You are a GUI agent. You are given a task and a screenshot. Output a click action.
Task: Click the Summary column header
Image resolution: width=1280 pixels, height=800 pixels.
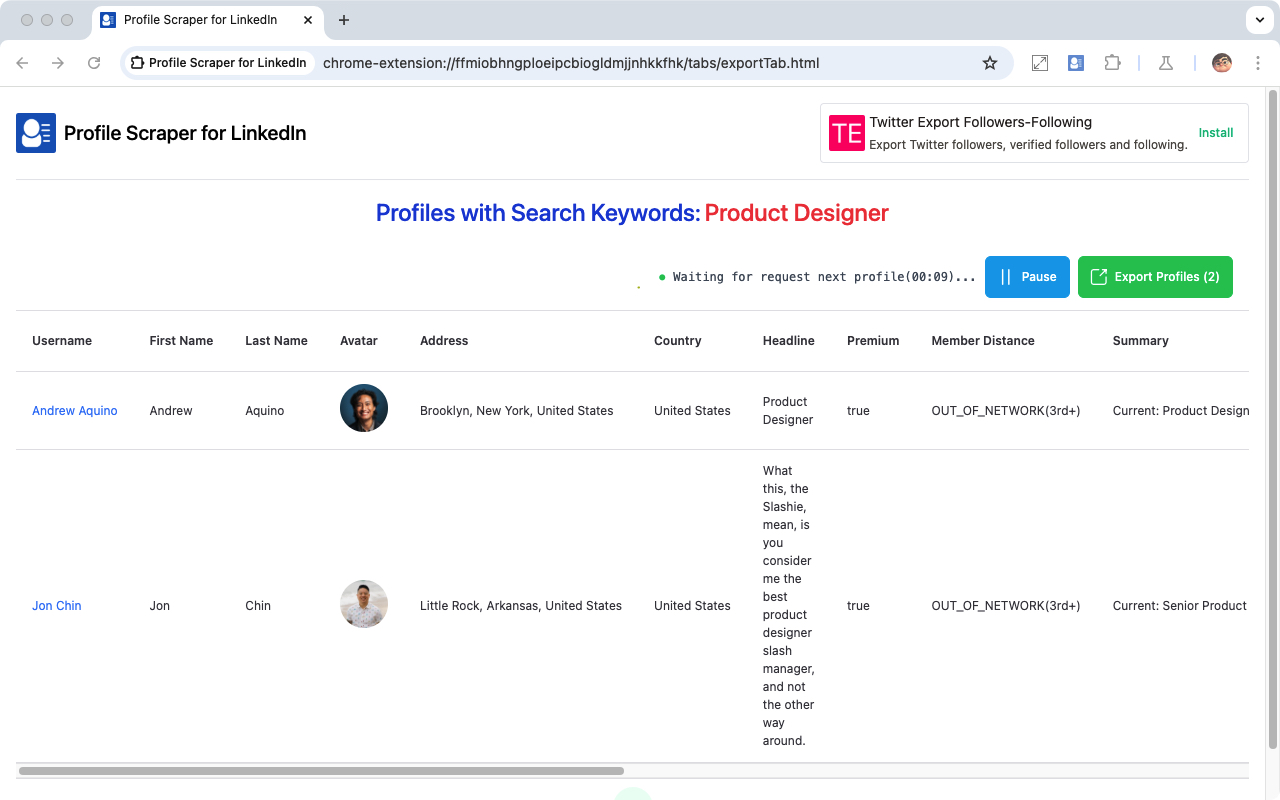point(1141,341)
